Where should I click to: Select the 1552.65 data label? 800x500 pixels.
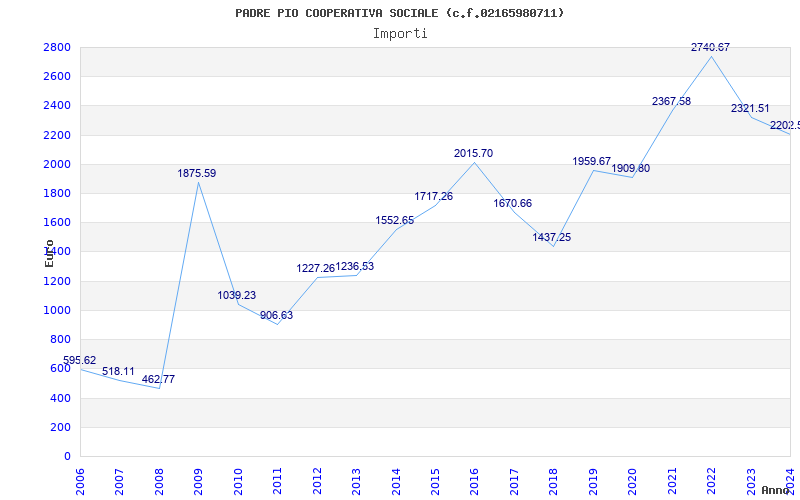(x=395, y=220)
